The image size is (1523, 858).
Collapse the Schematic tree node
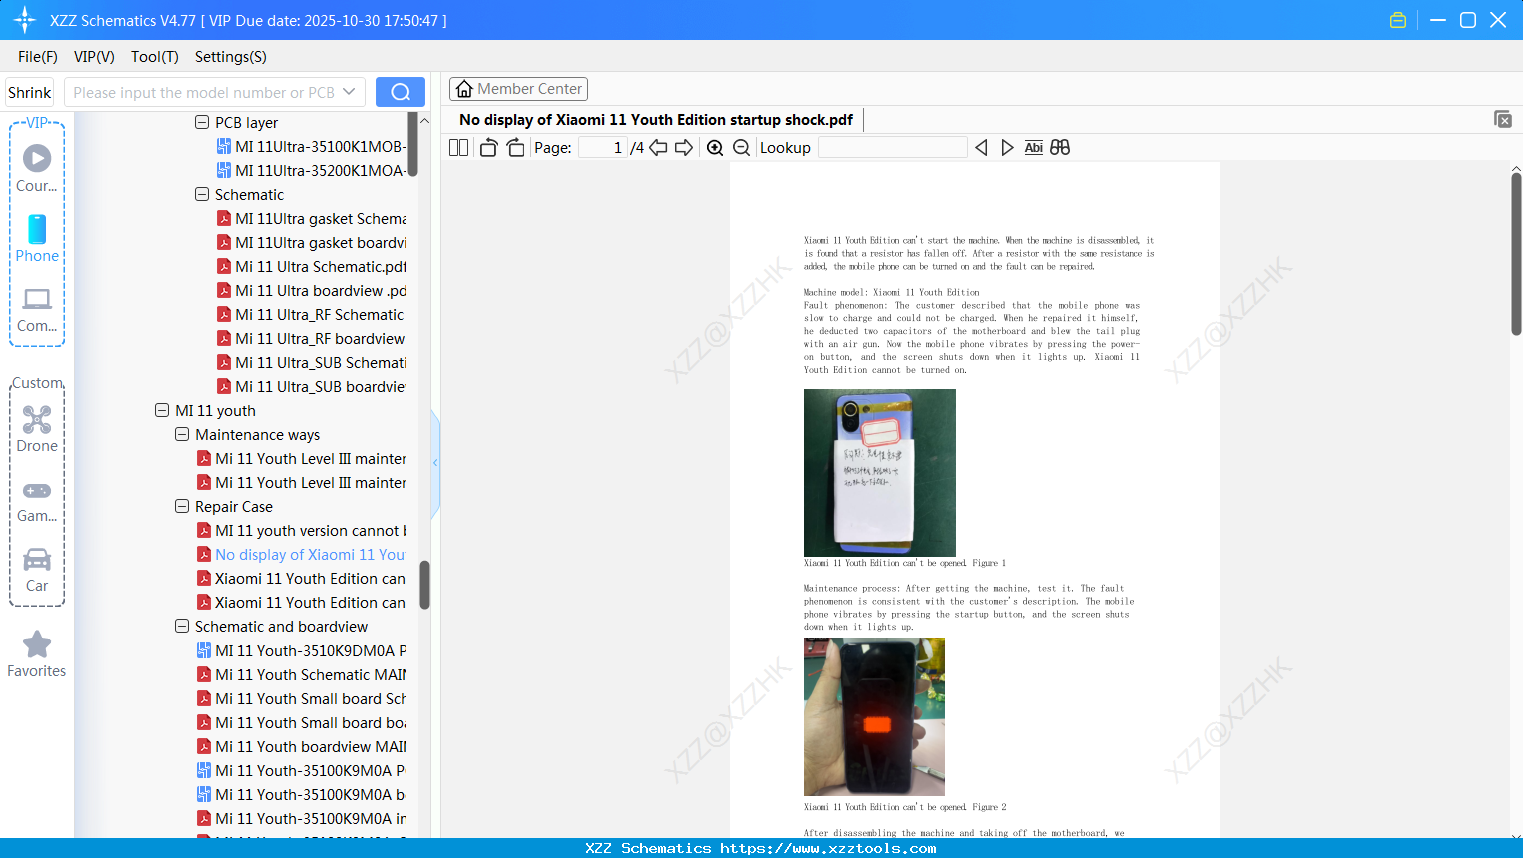[202, 194]
